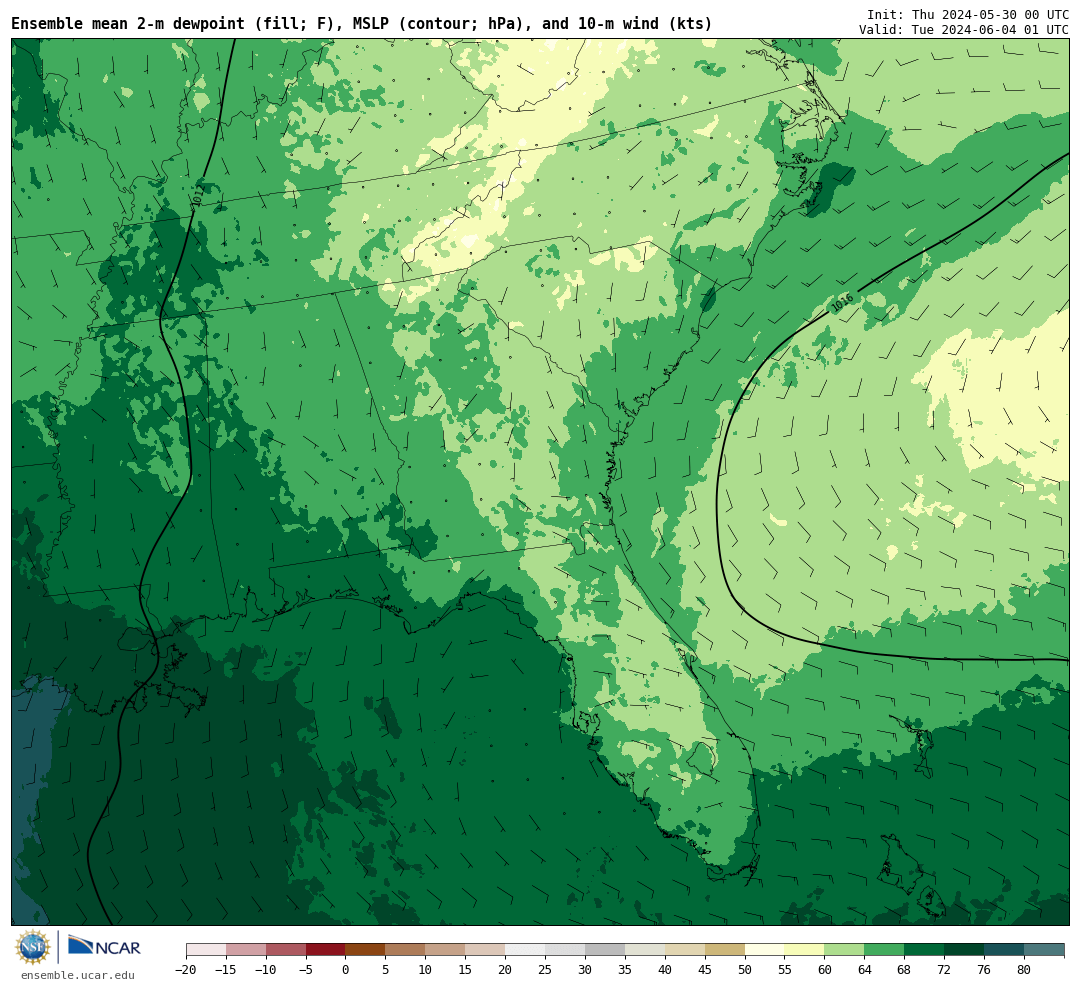Click the NSF logo

click(x=33, y=947)
